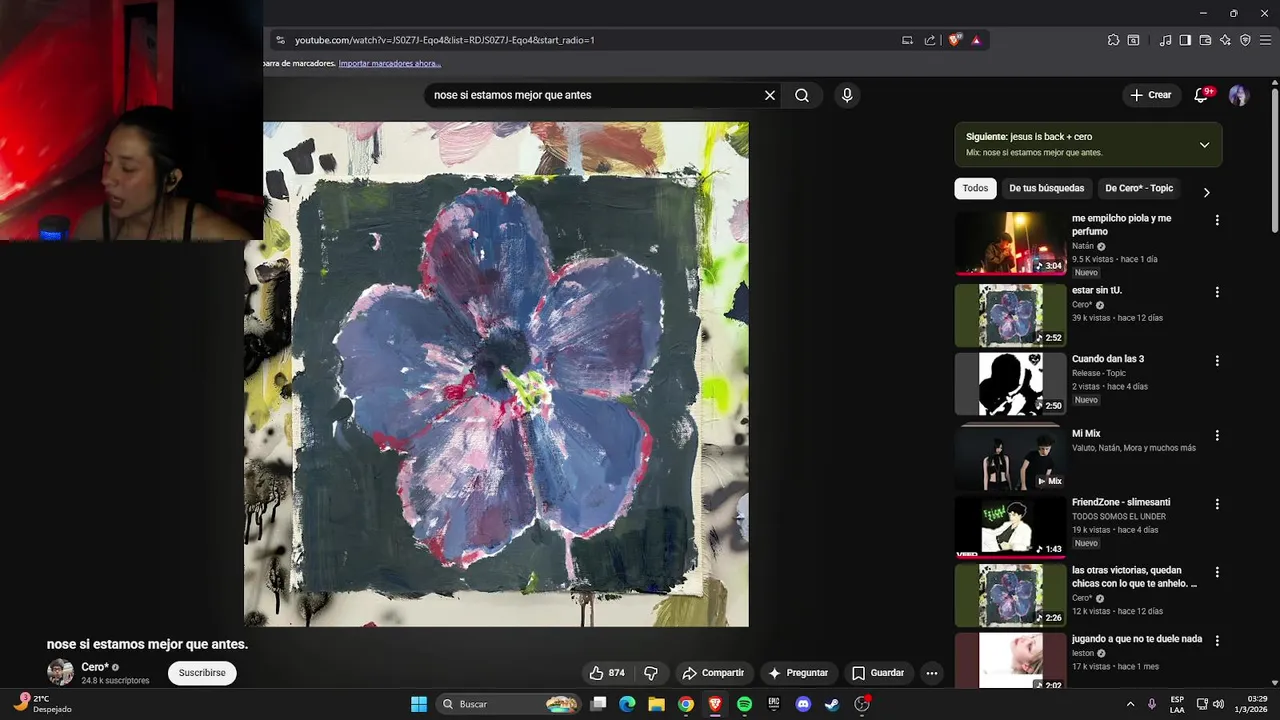Image resolution: width=1280 pixels, height=720 pixels.
Task: Open Epic Games launcher from taskbar
Action: 773,704
